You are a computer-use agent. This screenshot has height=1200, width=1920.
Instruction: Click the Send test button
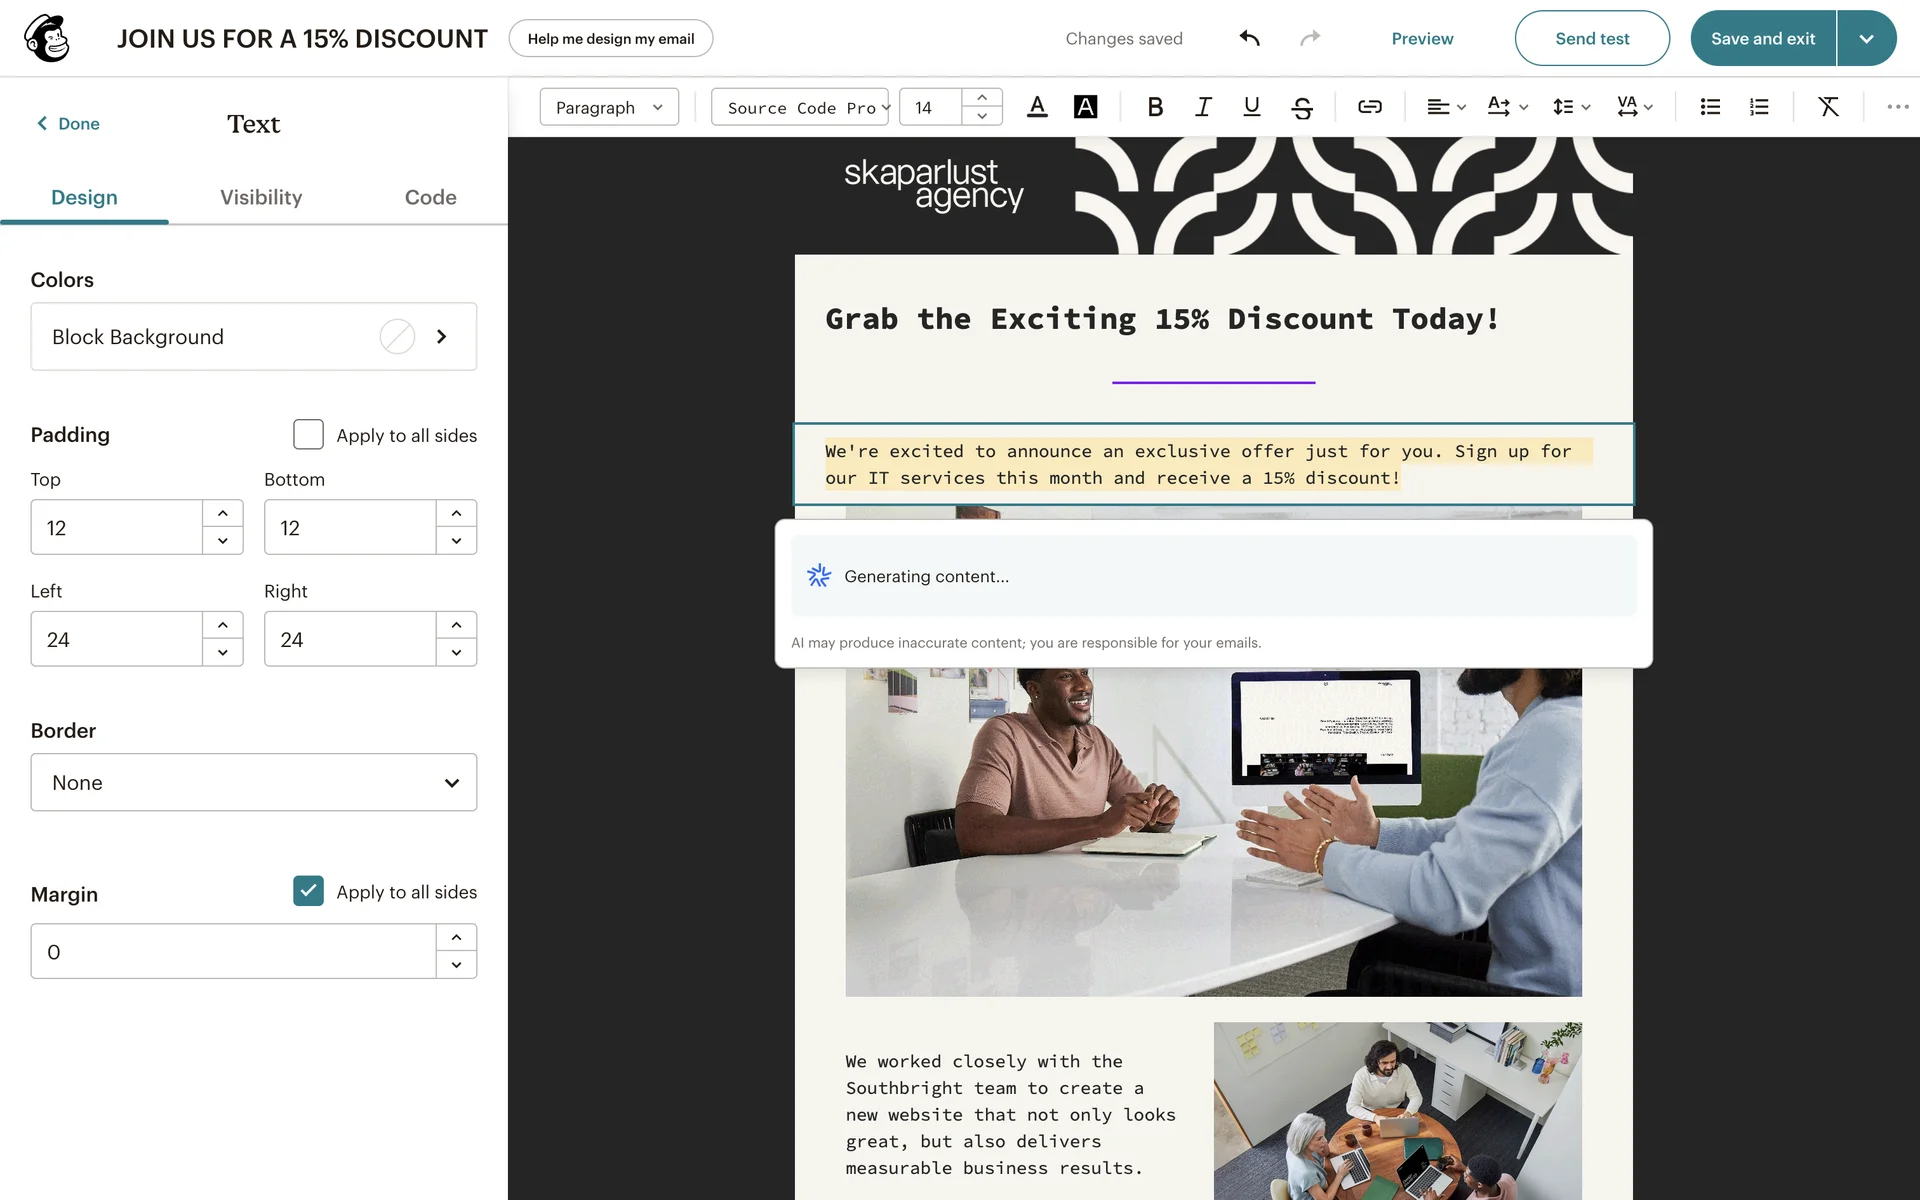pyautogui.click(x=1591, y=38)
